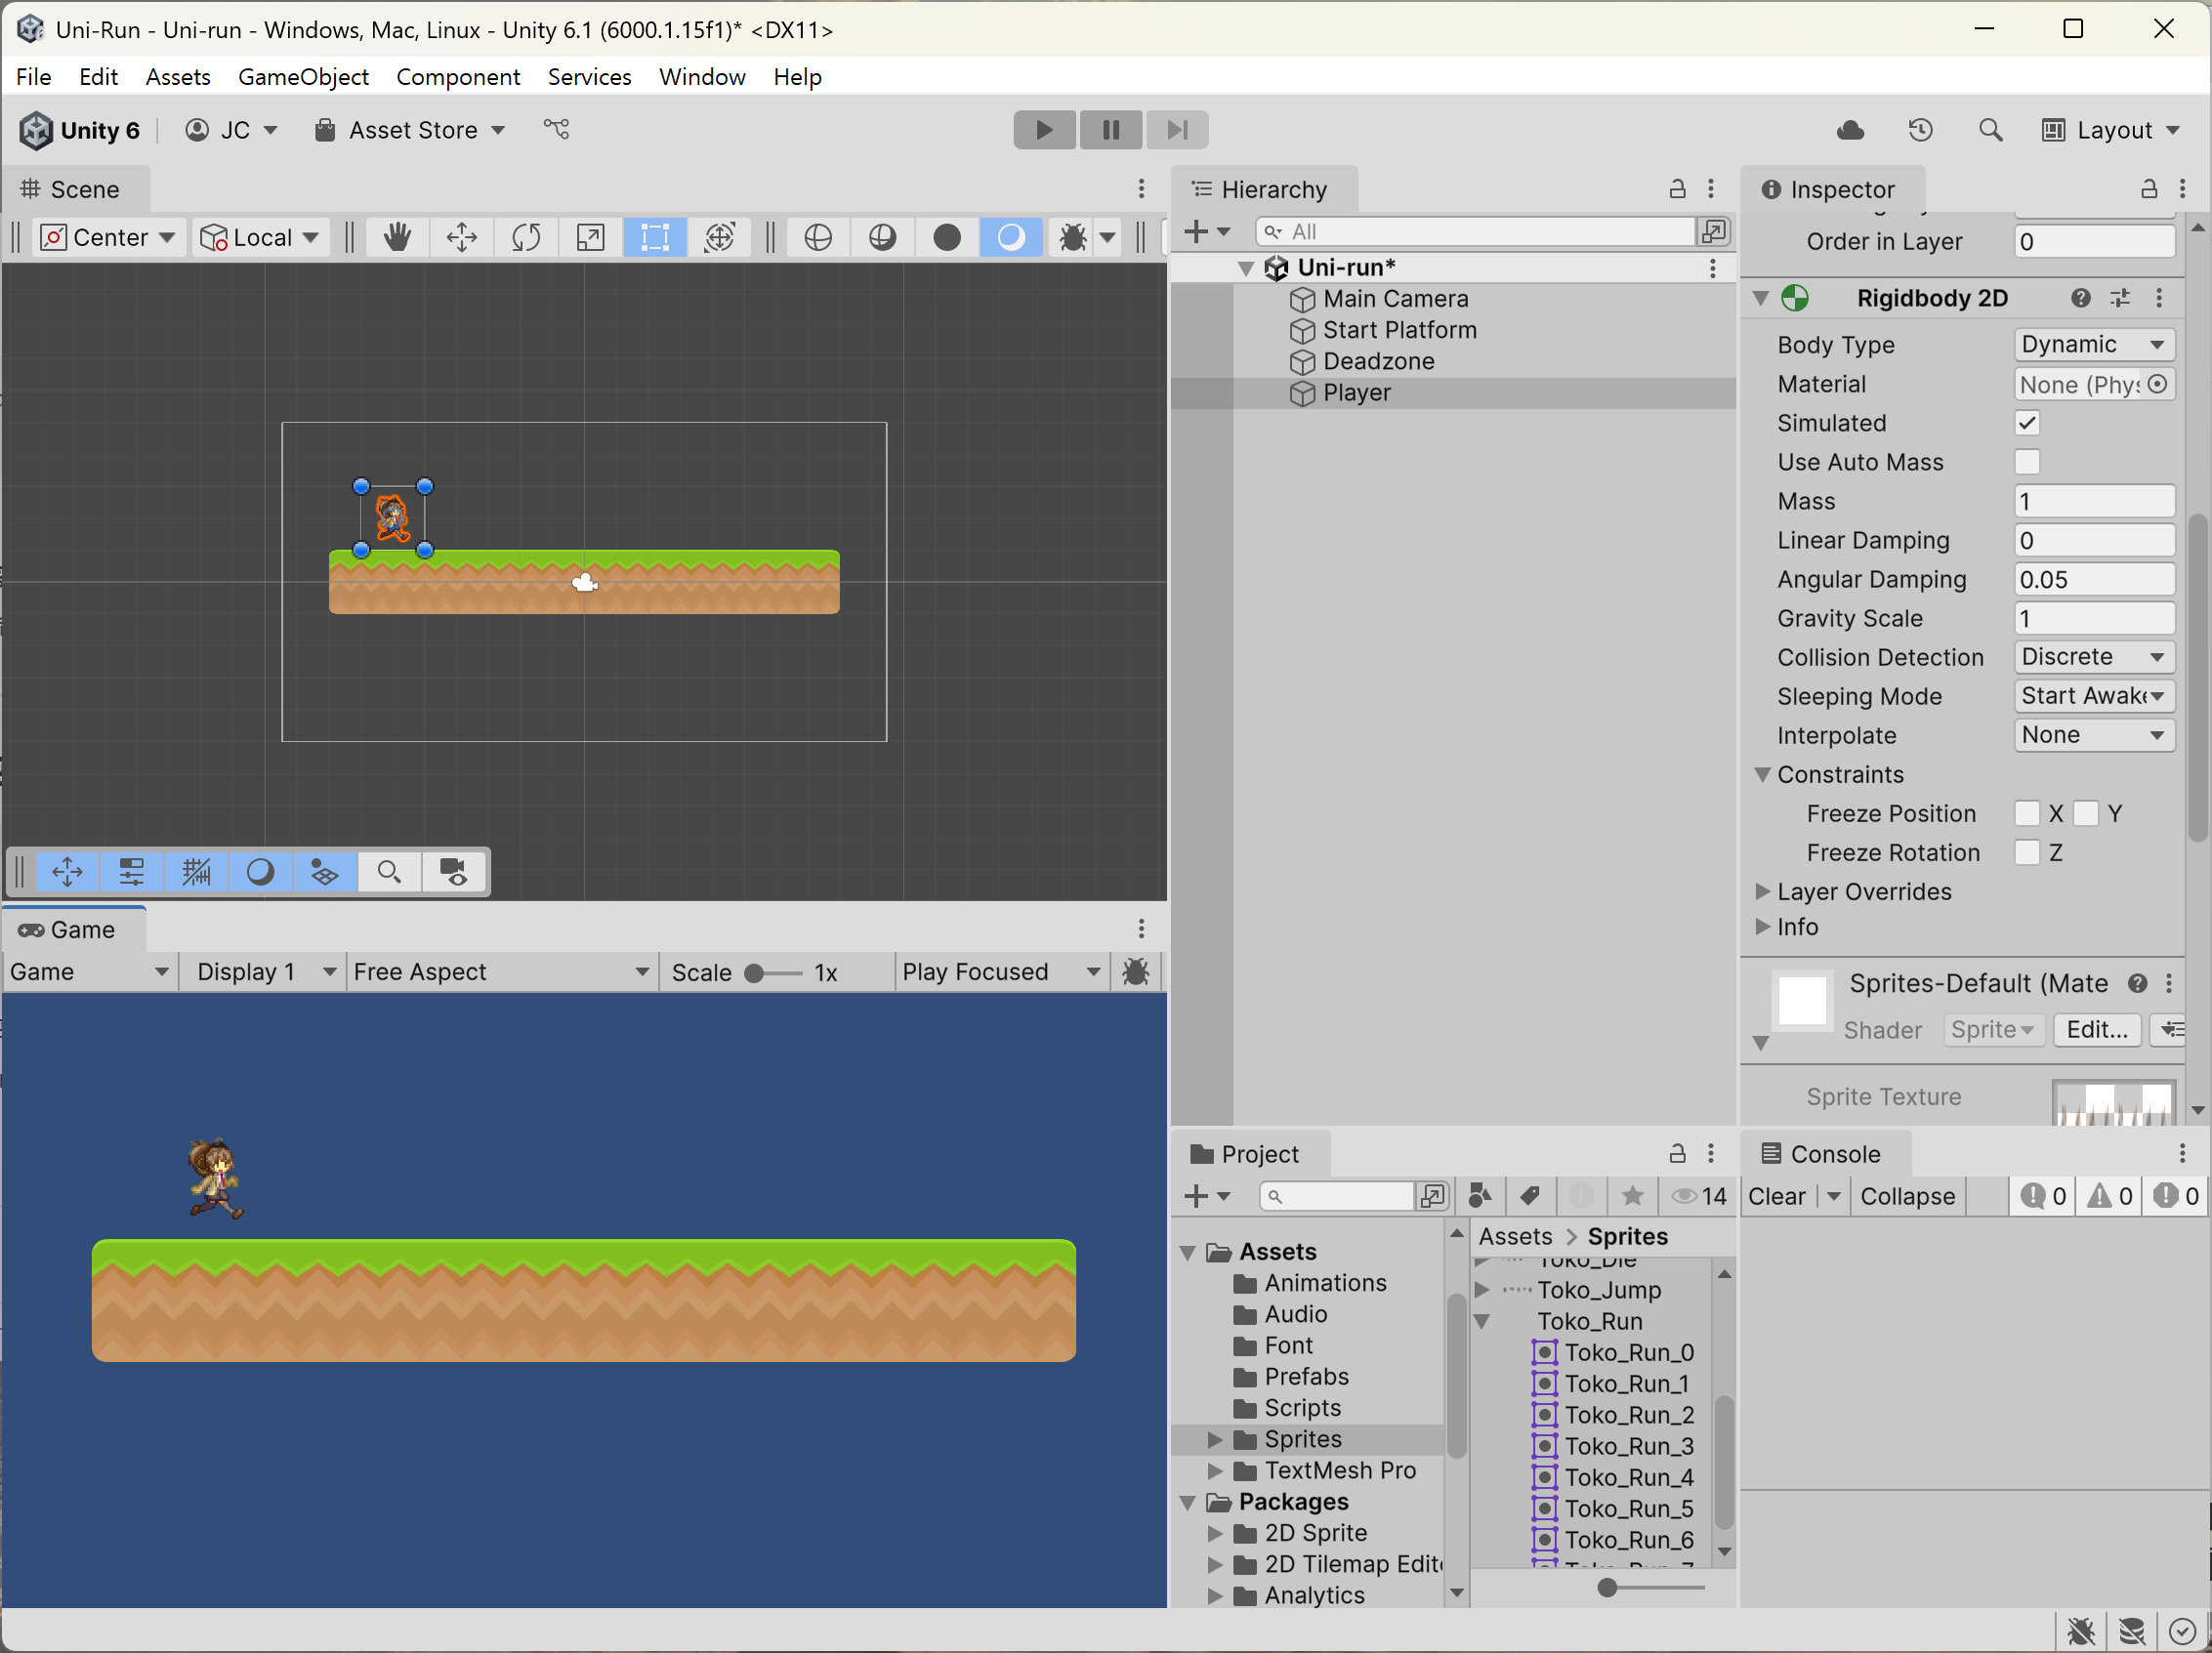Enable Use Auto Mass checkbox

[x=2026, y=462]
